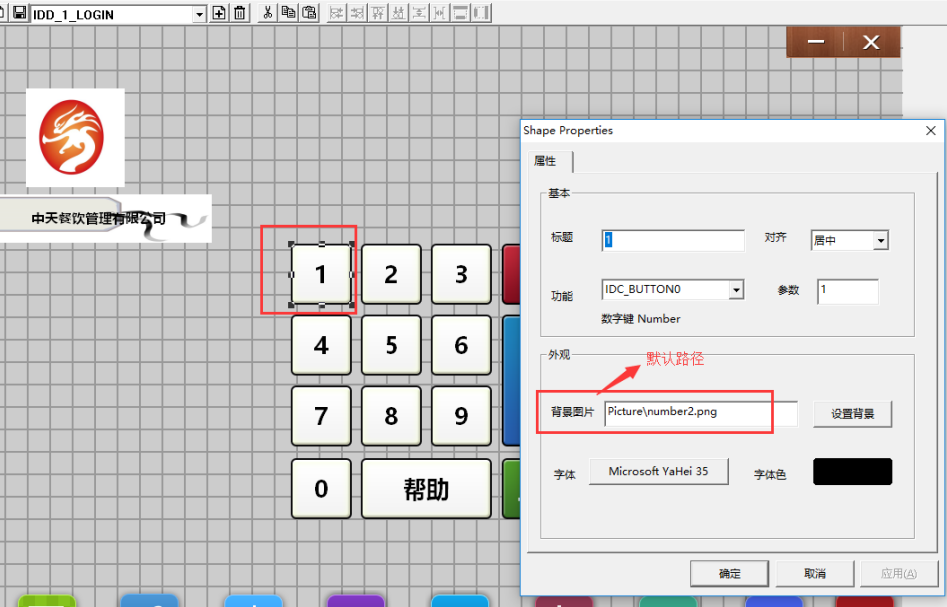Select keypad button 2 on canvas
The height and width of the screenshot is (607, 947).
391,275
